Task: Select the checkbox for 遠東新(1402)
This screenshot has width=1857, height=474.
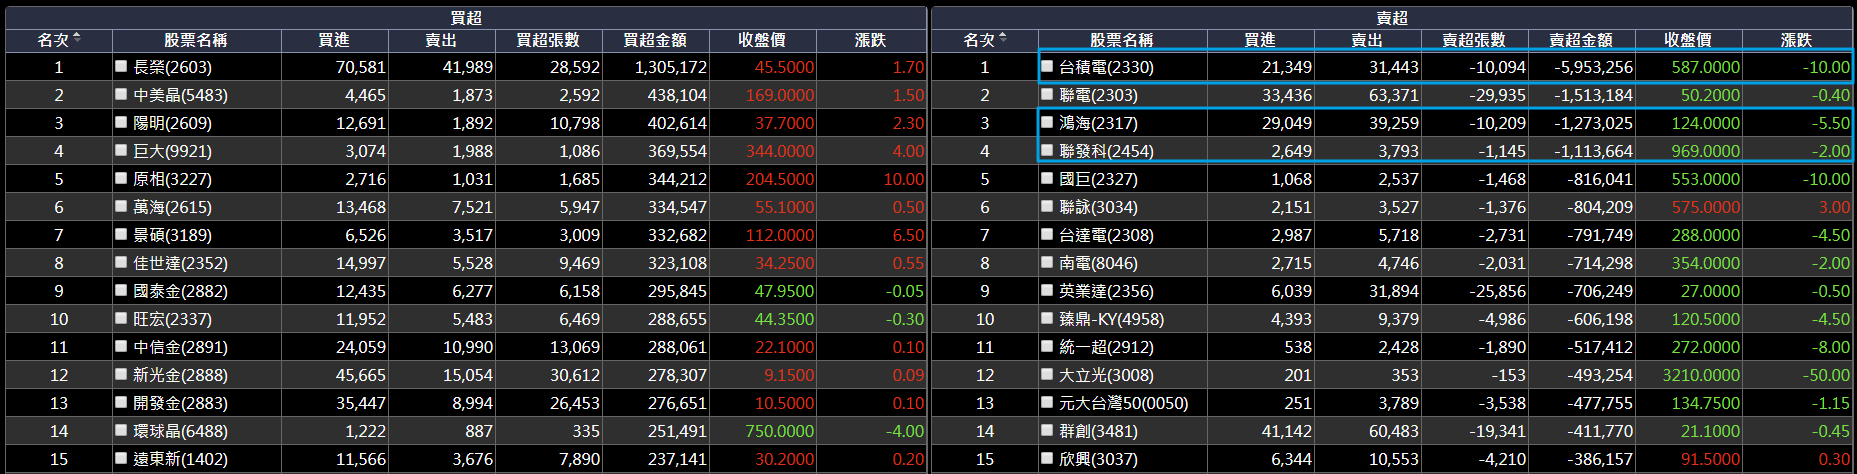Action: point(121,458)
